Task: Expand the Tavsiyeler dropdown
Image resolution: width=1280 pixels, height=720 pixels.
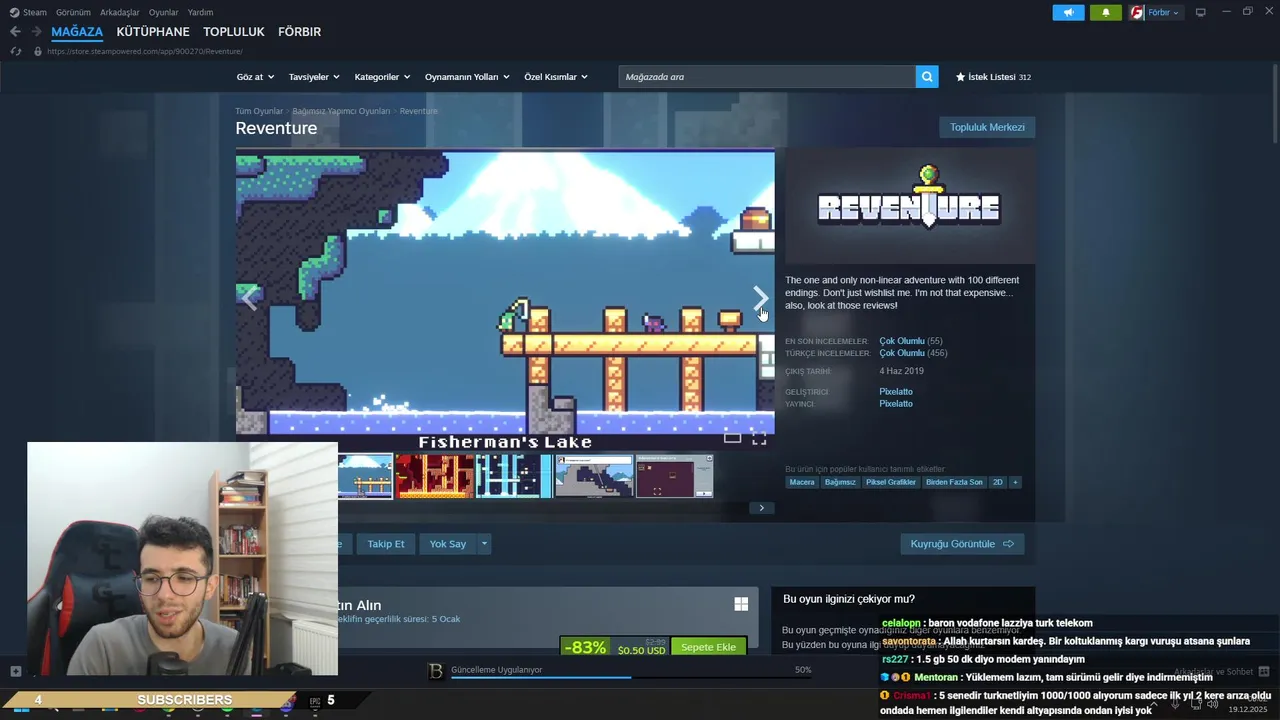Action: (x=314, y=77)
